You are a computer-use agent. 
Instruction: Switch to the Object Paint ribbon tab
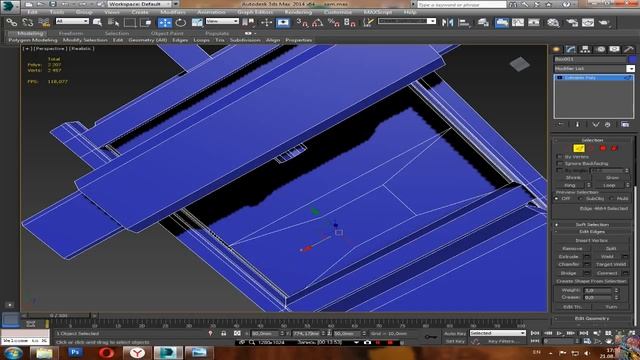[167, 33]
